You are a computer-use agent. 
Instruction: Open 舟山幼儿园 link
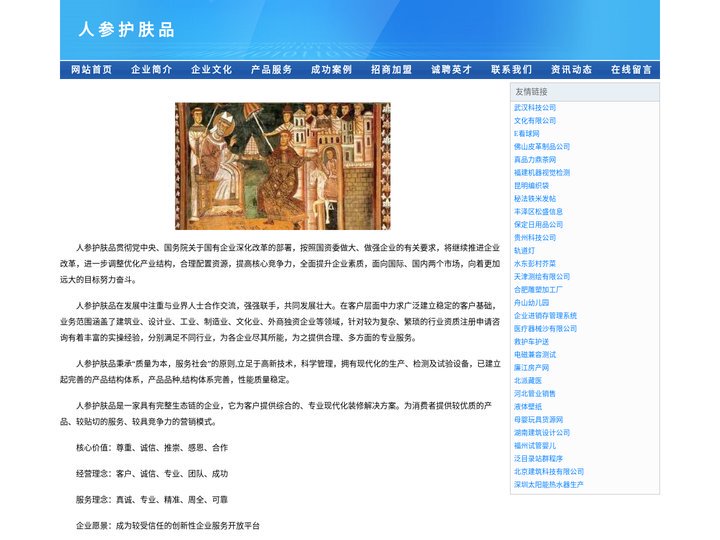coord(531,303)
